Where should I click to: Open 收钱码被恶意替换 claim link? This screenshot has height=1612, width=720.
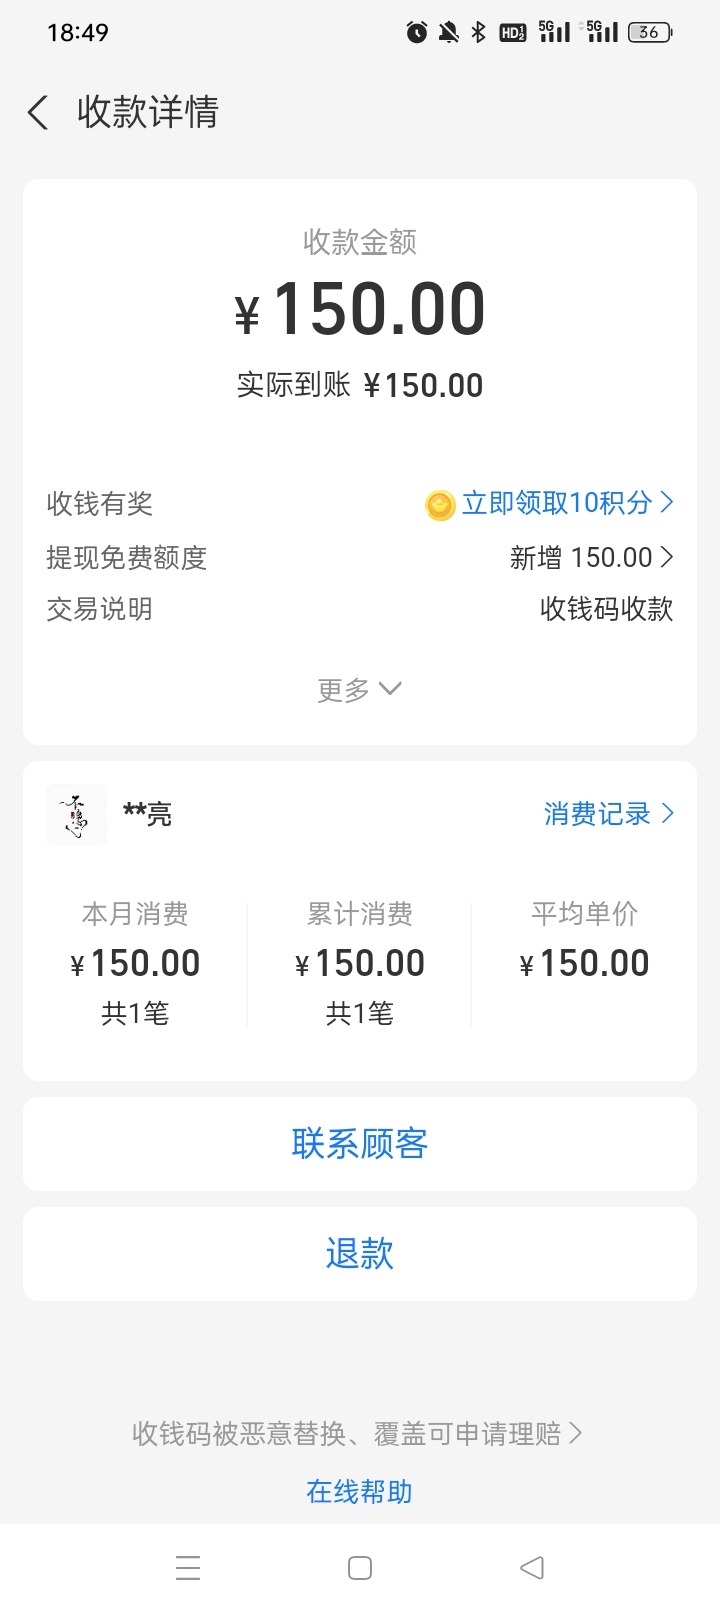[357, 1434]
